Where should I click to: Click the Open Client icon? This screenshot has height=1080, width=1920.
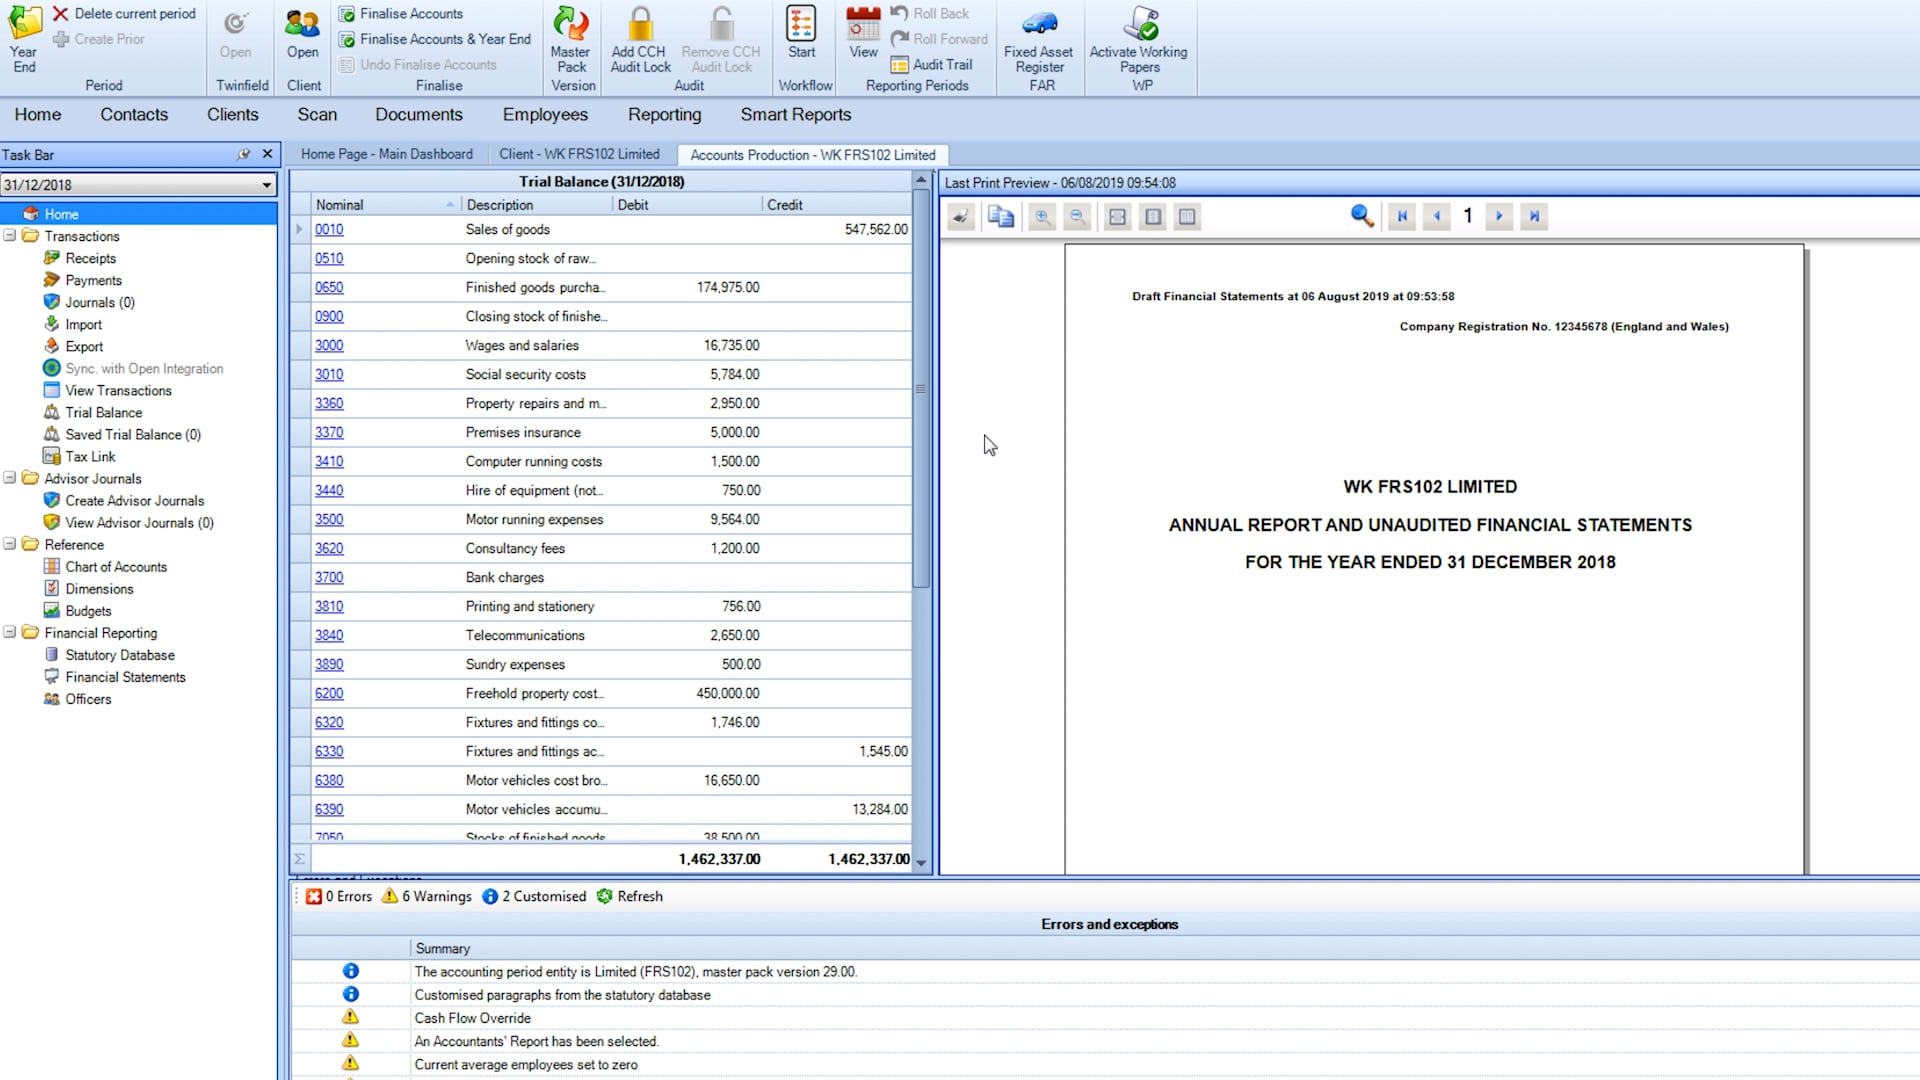tap(302, 33)
